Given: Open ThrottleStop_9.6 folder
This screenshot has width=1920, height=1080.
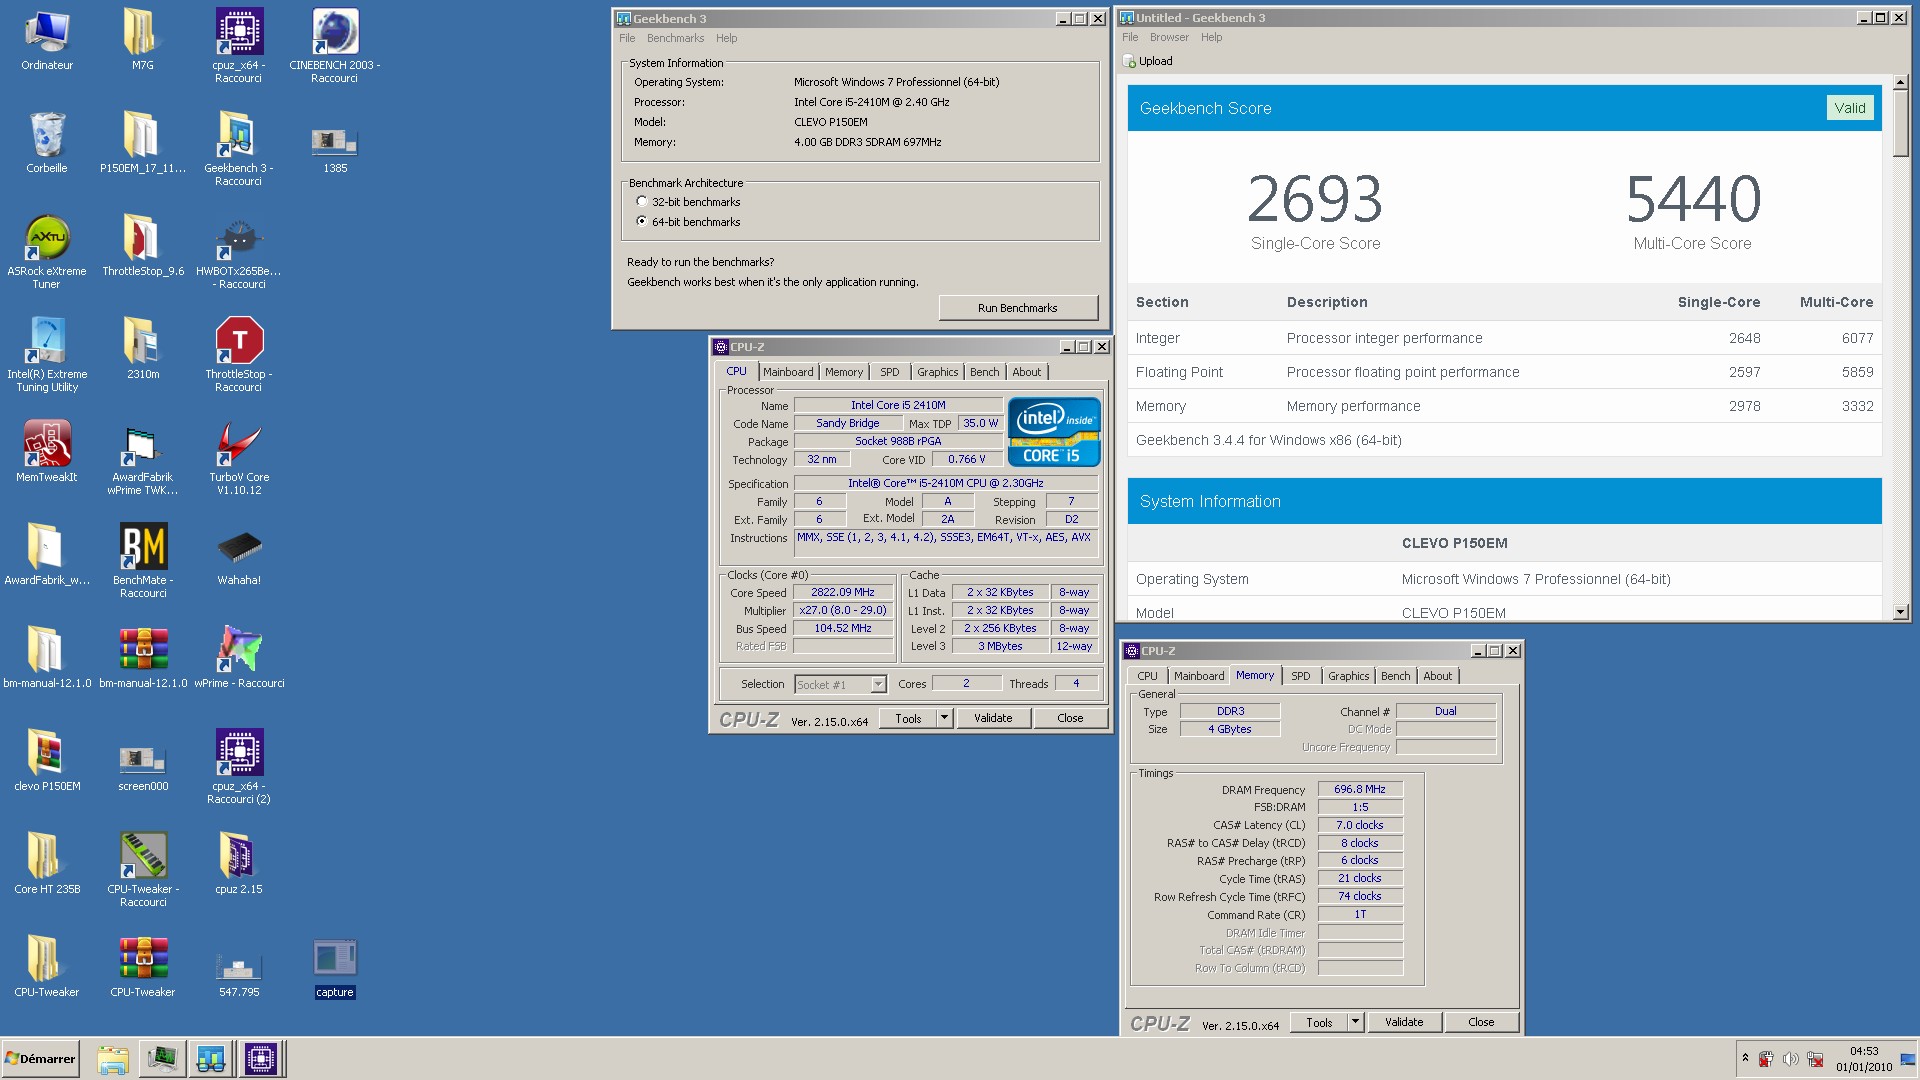Looking at the screenshot, I should [x=142, y=246].
